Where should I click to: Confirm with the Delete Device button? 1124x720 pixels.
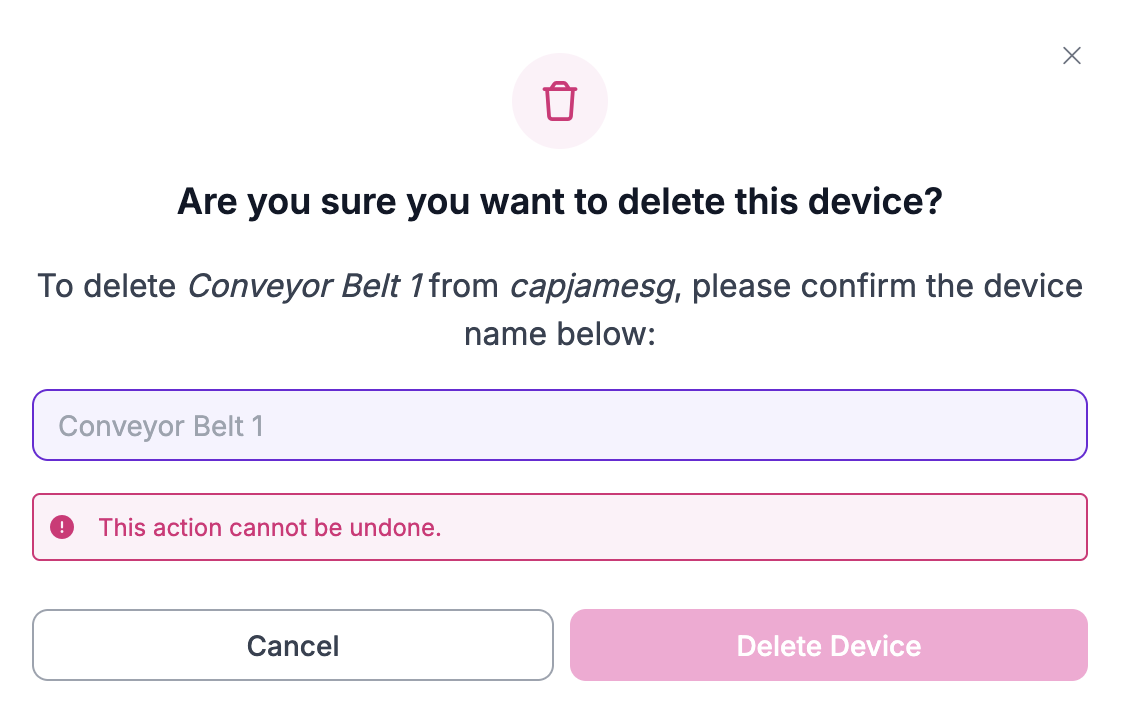tap(828, 645)
